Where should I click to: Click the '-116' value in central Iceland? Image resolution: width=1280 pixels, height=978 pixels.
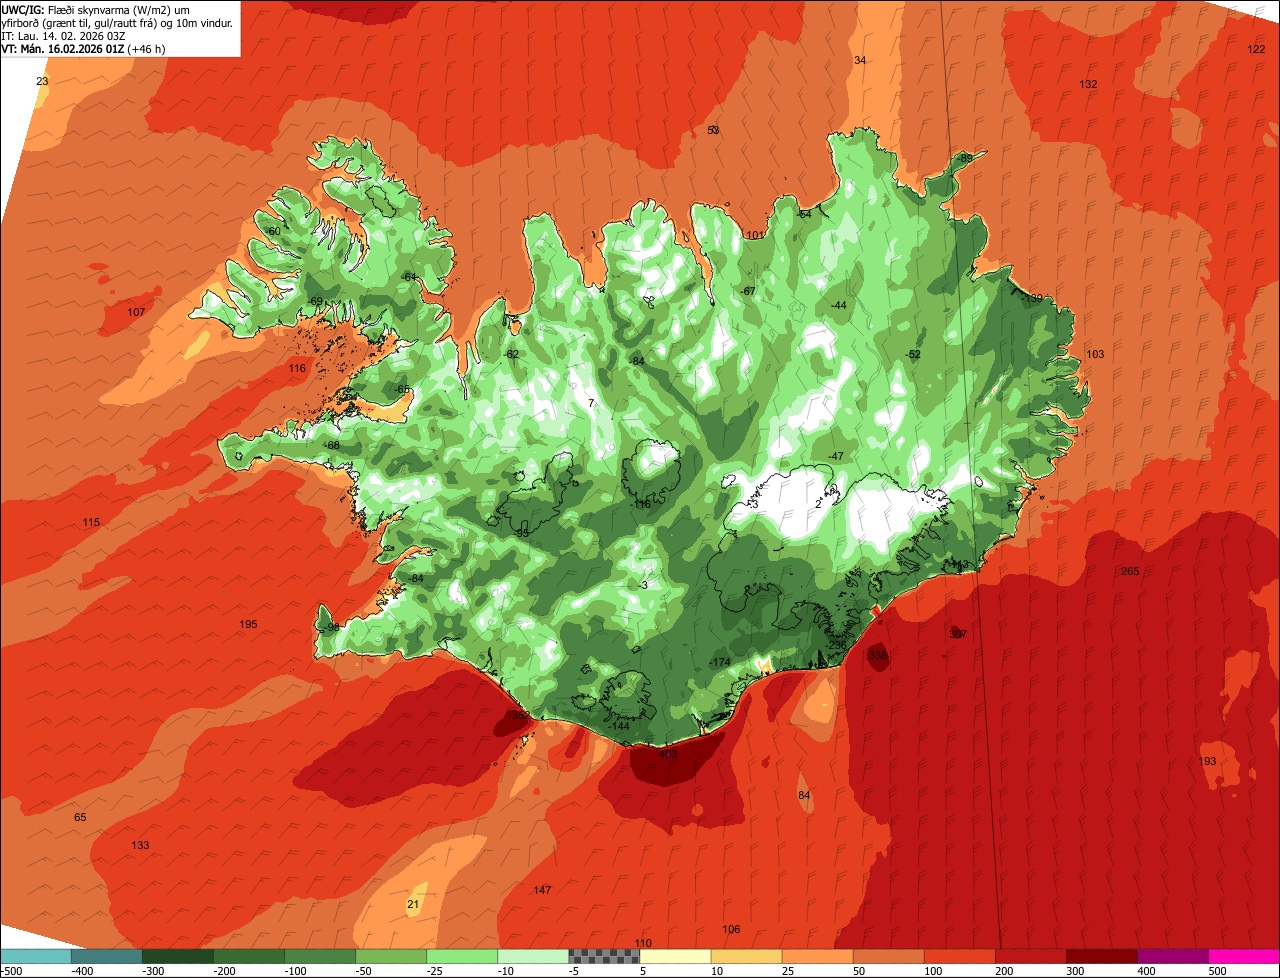click(x=641, y=504)
